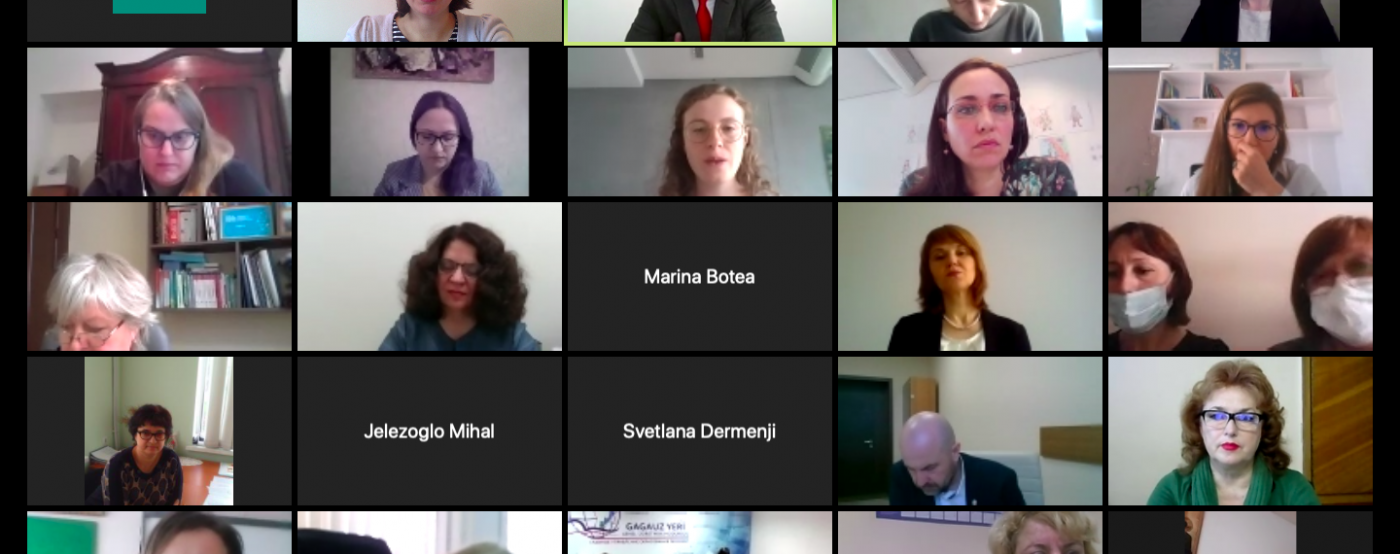This screenshot has height=554, width=1400.
Task: Select the woman in black blazer
Action: tap(970, 276)
